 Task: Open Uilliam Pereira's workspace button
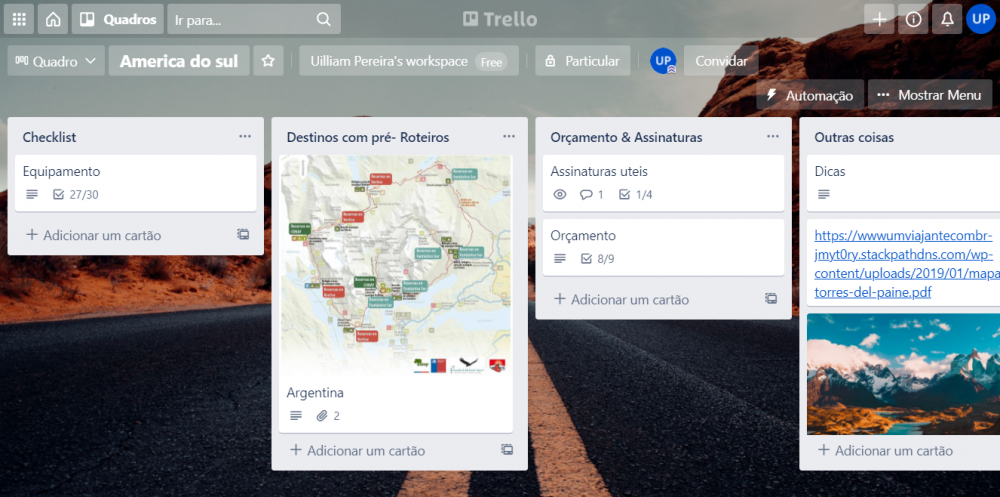point(409,61)
